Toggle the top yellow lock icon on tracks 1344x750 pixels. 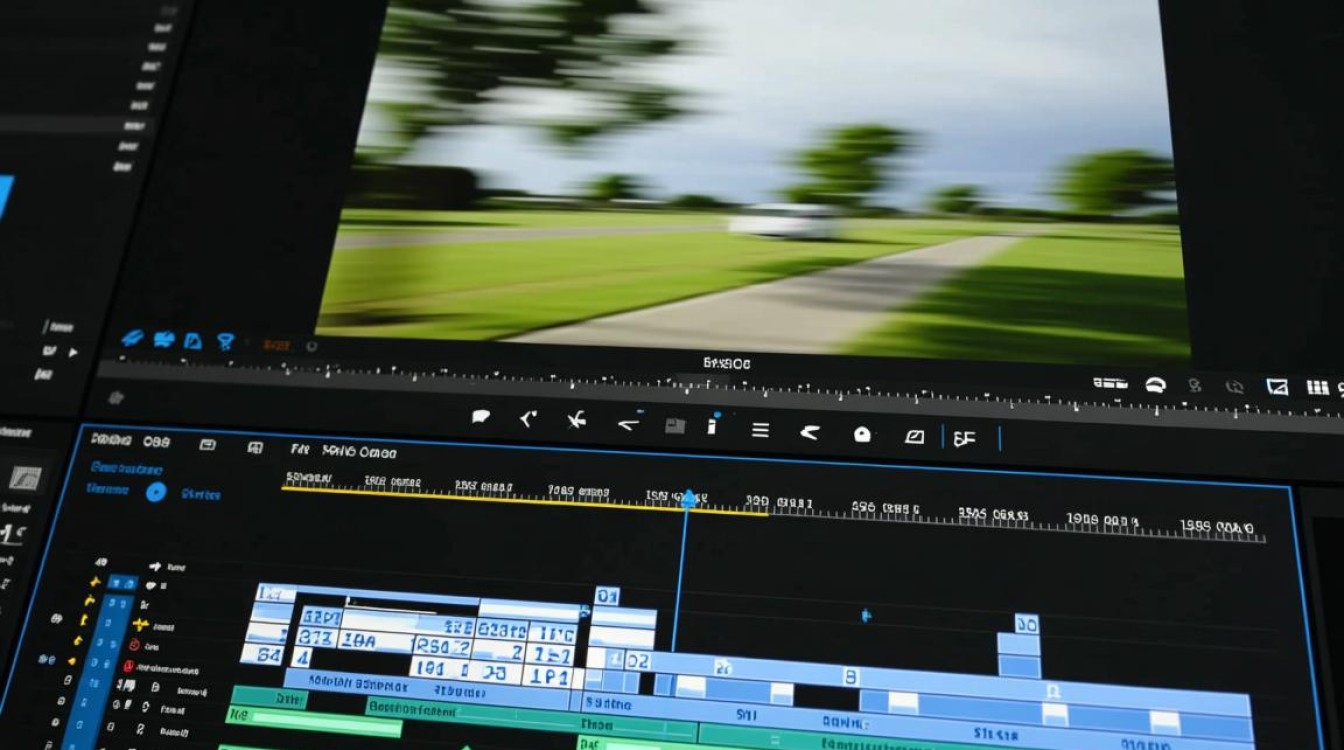pyautogui.click(x=95, y=582)
